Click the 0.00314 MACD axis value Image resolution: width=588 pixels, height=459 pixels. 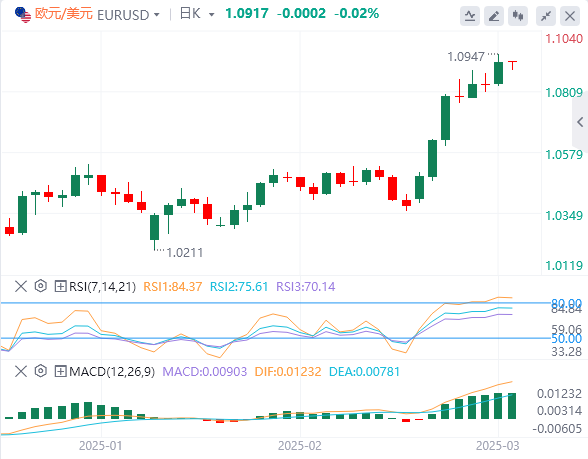pyautogui.click(x=559, y=411)
